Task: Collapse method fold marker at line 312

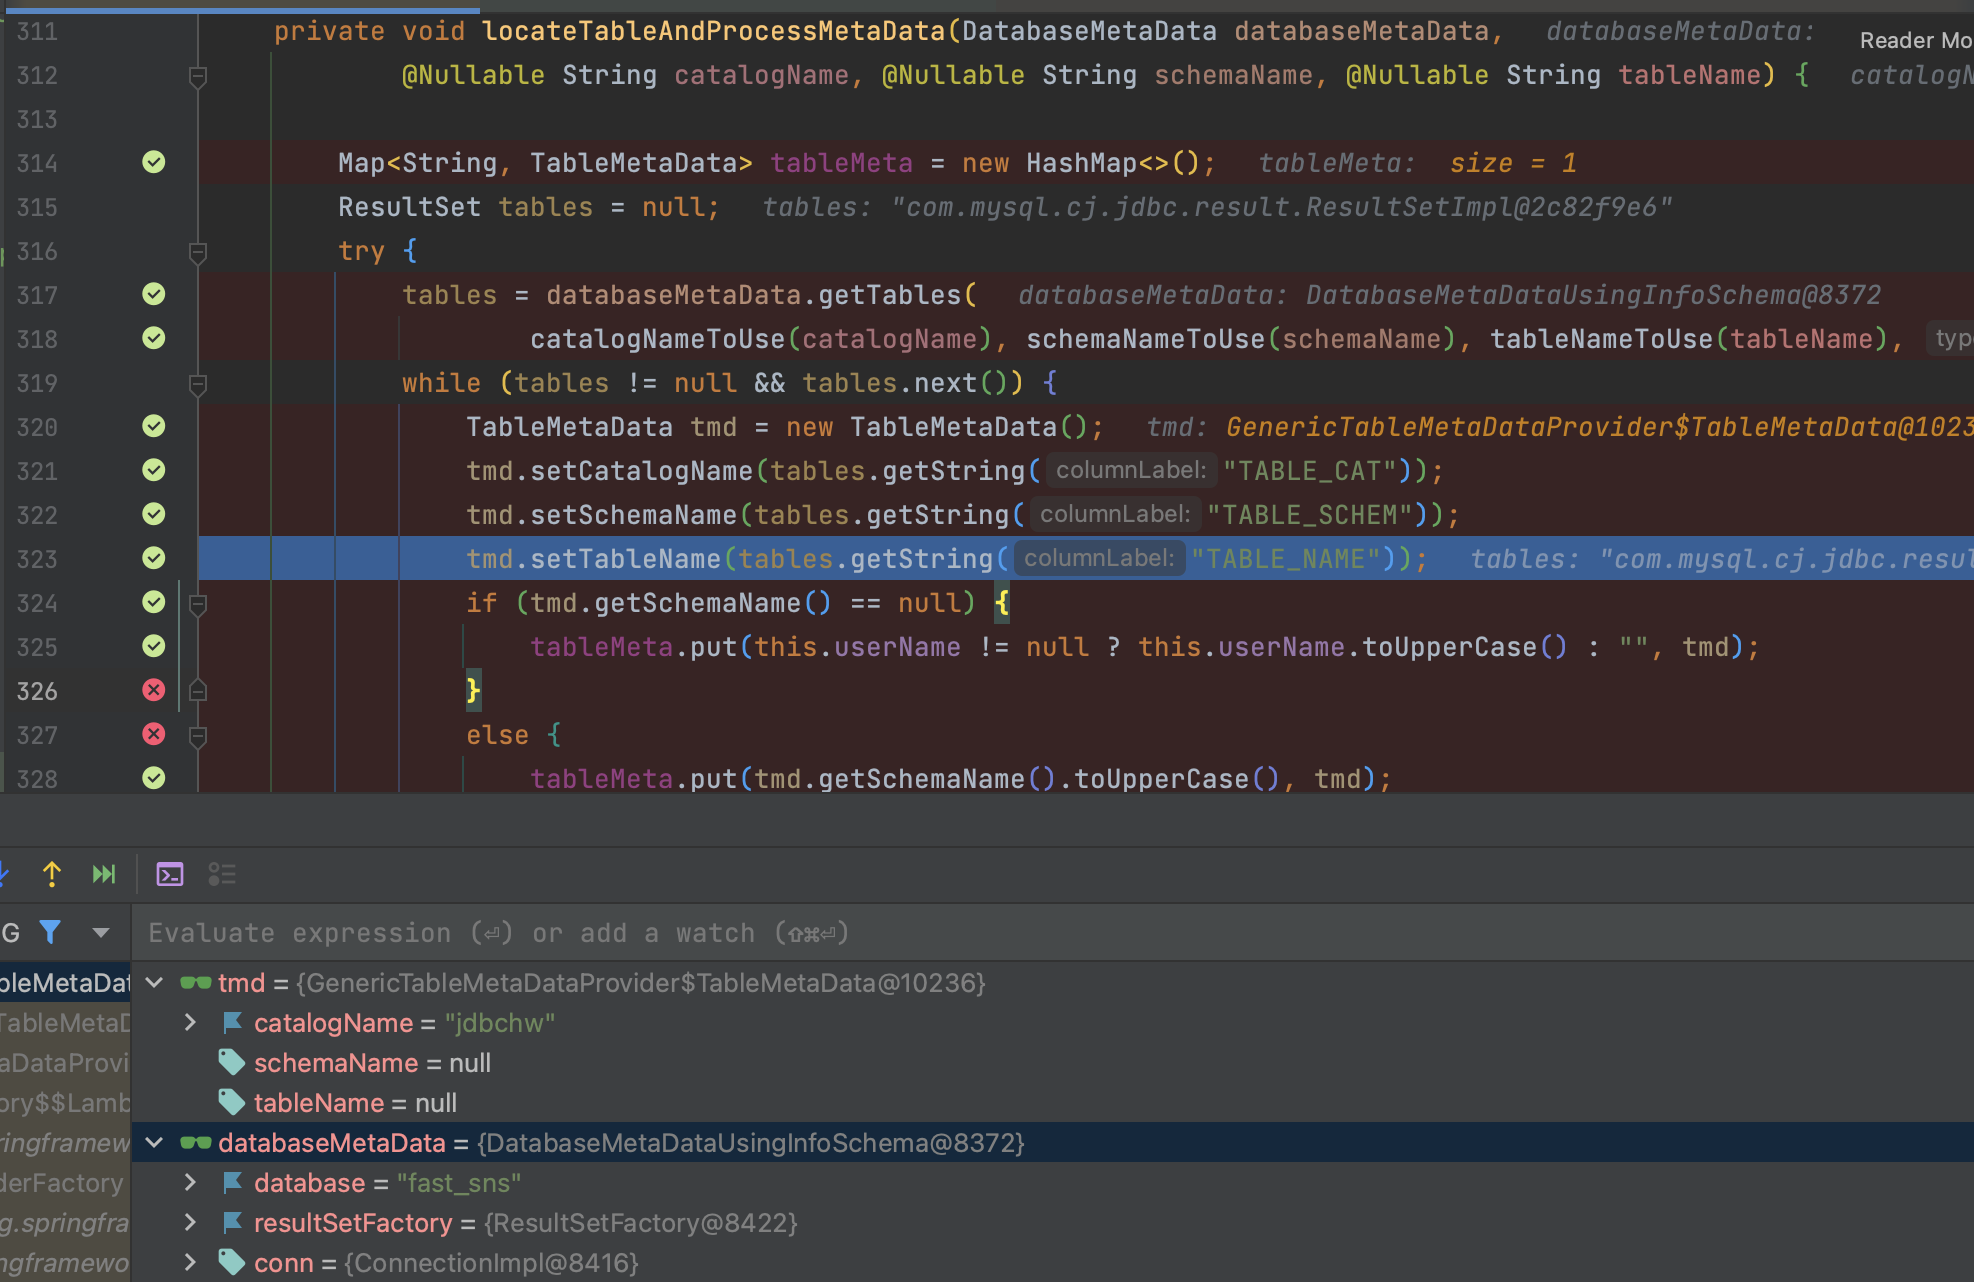Action: (x=198, y=76)
